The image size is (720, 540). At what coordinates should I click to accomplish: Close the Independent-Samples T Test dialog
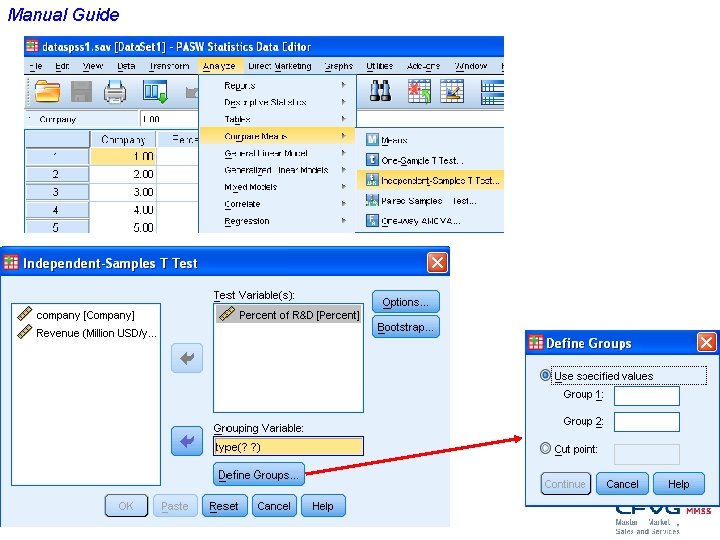click(437, 263)
